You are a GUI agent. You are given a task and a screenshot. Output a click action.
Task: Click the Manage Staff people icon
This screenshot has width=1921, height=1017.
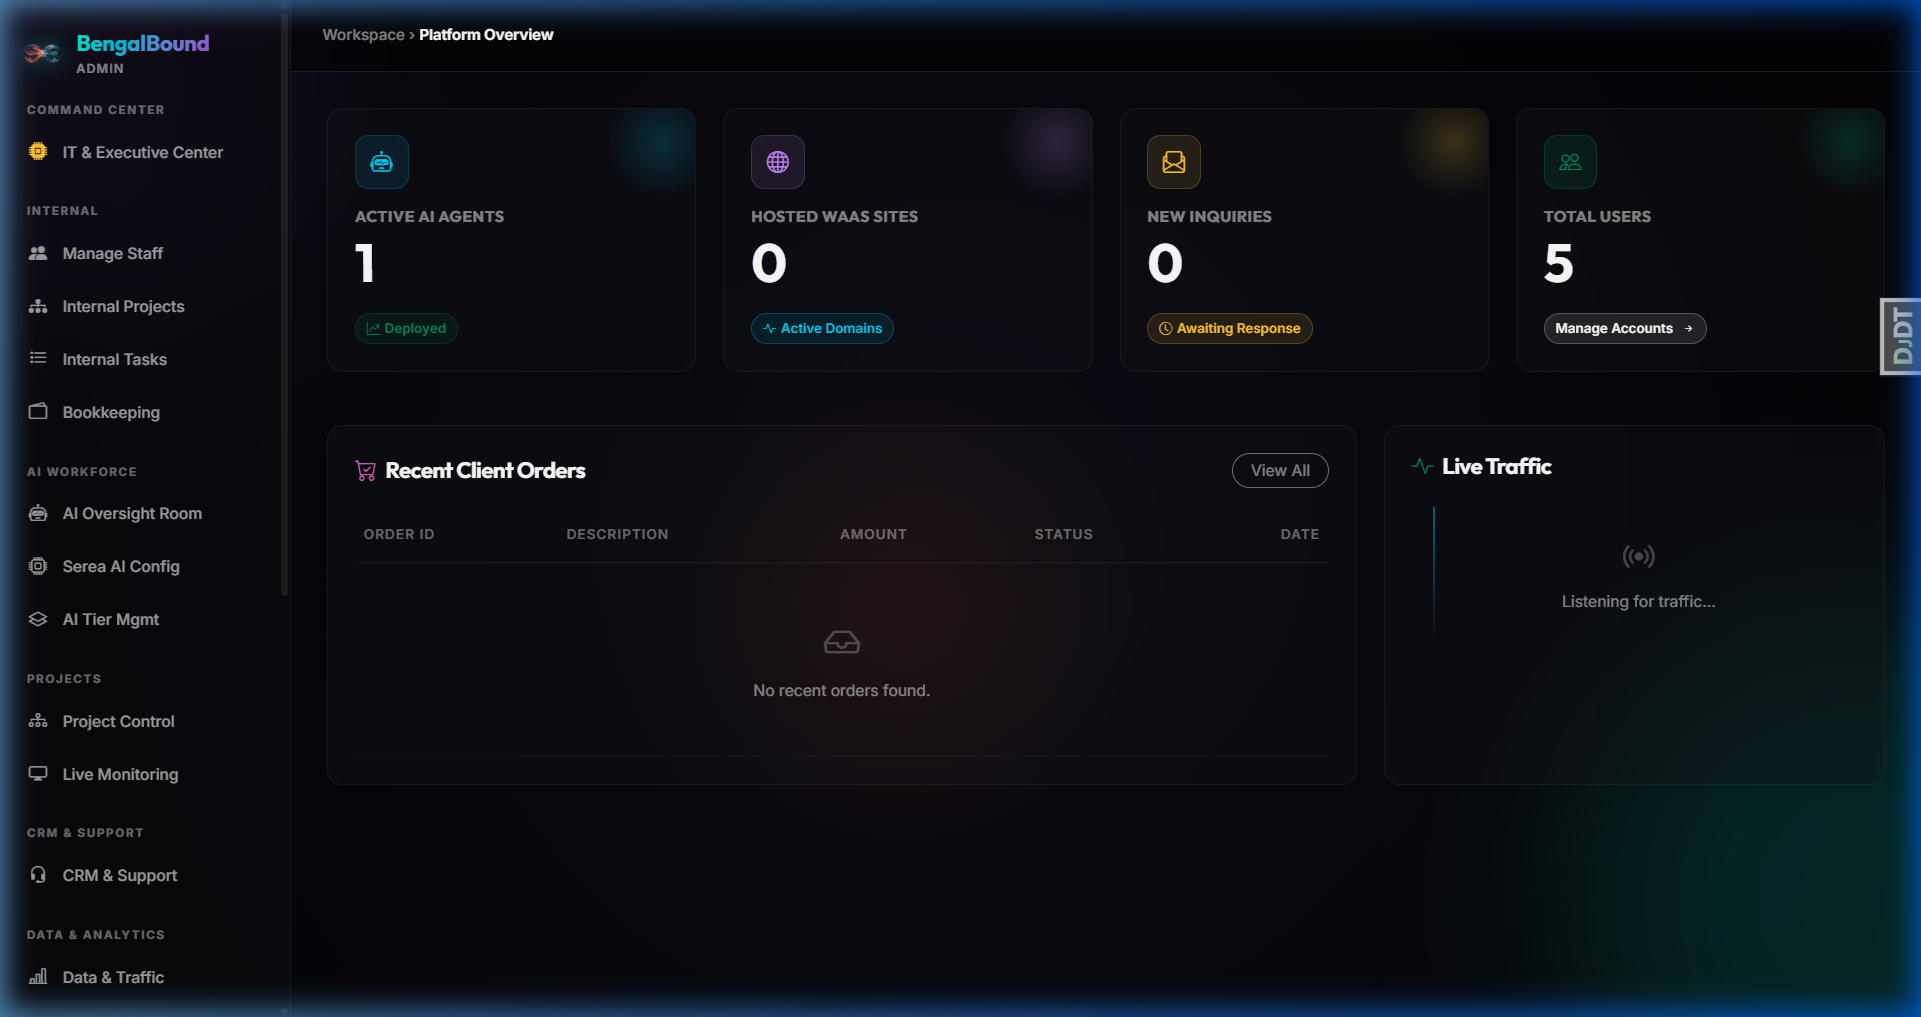pyautogui.click(x=38, y=253)
